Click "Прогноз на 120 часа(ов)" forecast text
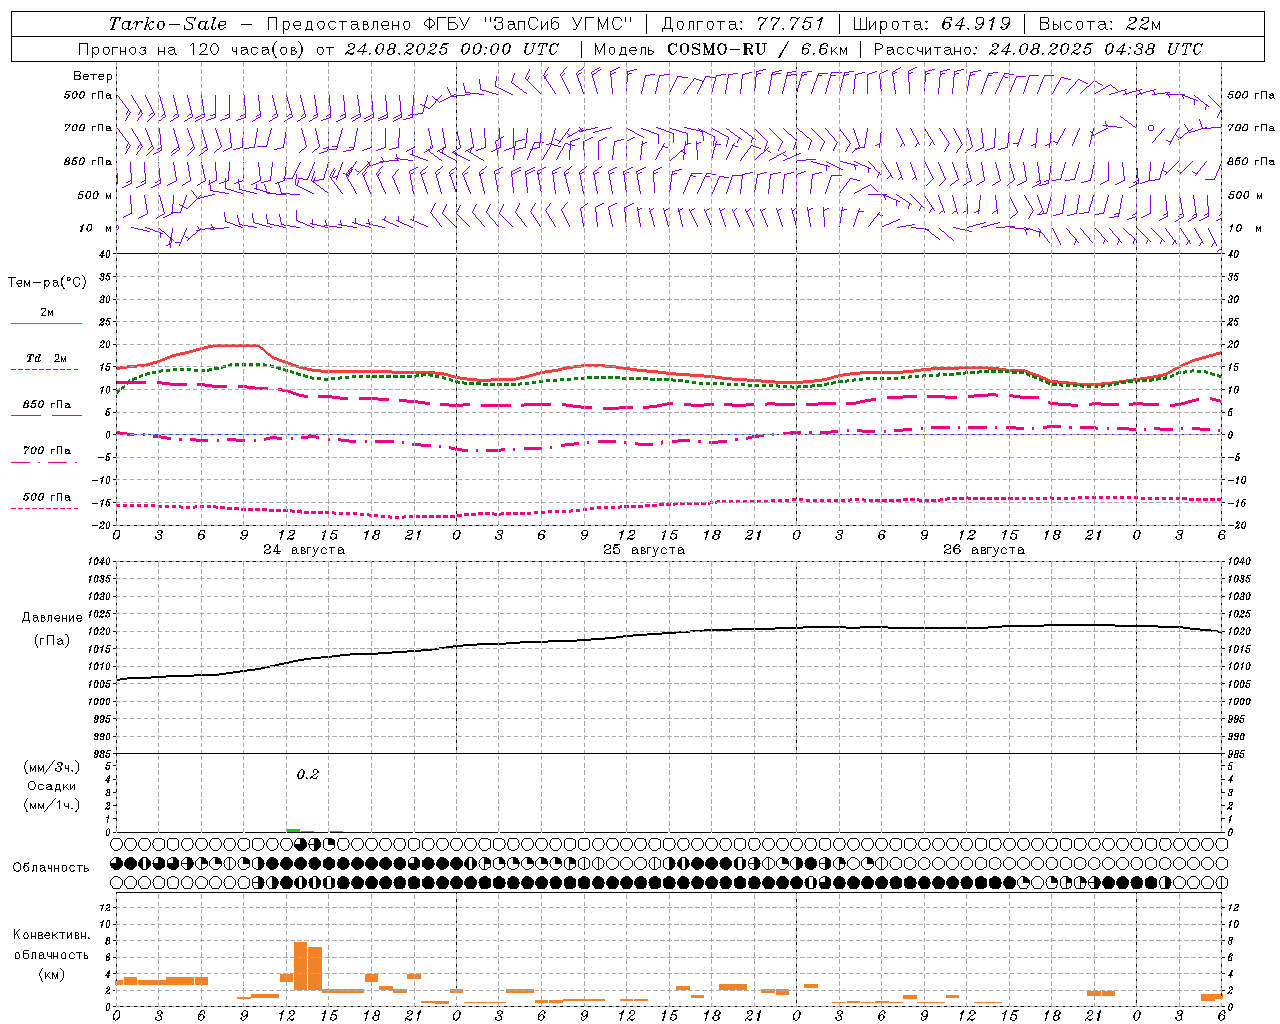Image resolution: width=1280 pixels, height=1024 pixels. [192, 49]
